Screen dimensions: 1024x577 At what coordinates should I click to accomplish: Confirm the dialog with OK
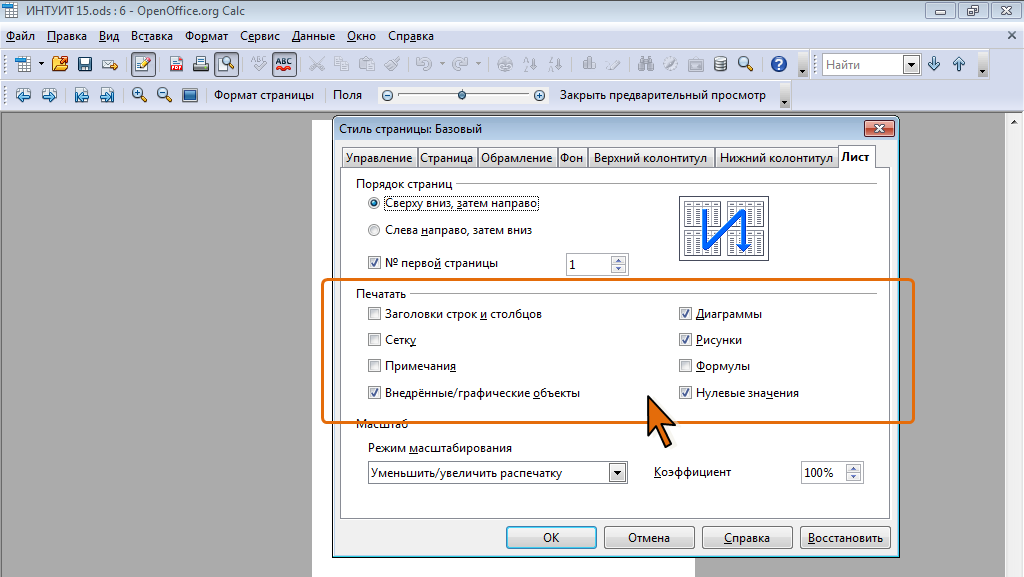(551, 538)
